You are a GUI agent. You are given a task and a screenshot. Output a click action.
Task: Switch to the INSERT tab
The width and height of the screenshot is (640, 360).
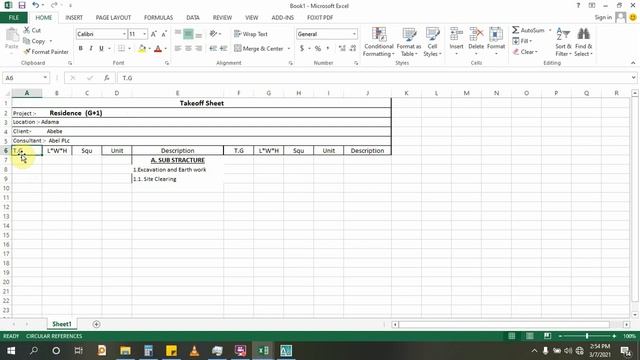pos(74,18)
